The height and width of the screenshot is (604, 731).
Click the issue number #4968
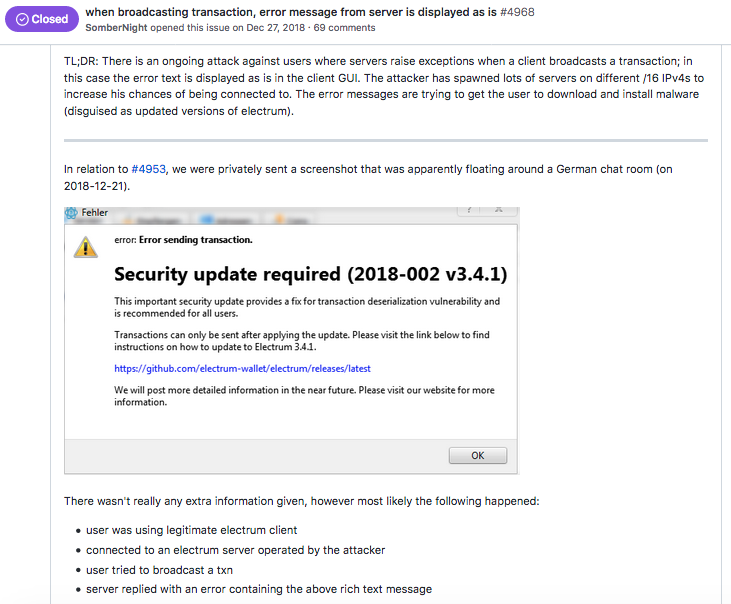pos(517,12)
